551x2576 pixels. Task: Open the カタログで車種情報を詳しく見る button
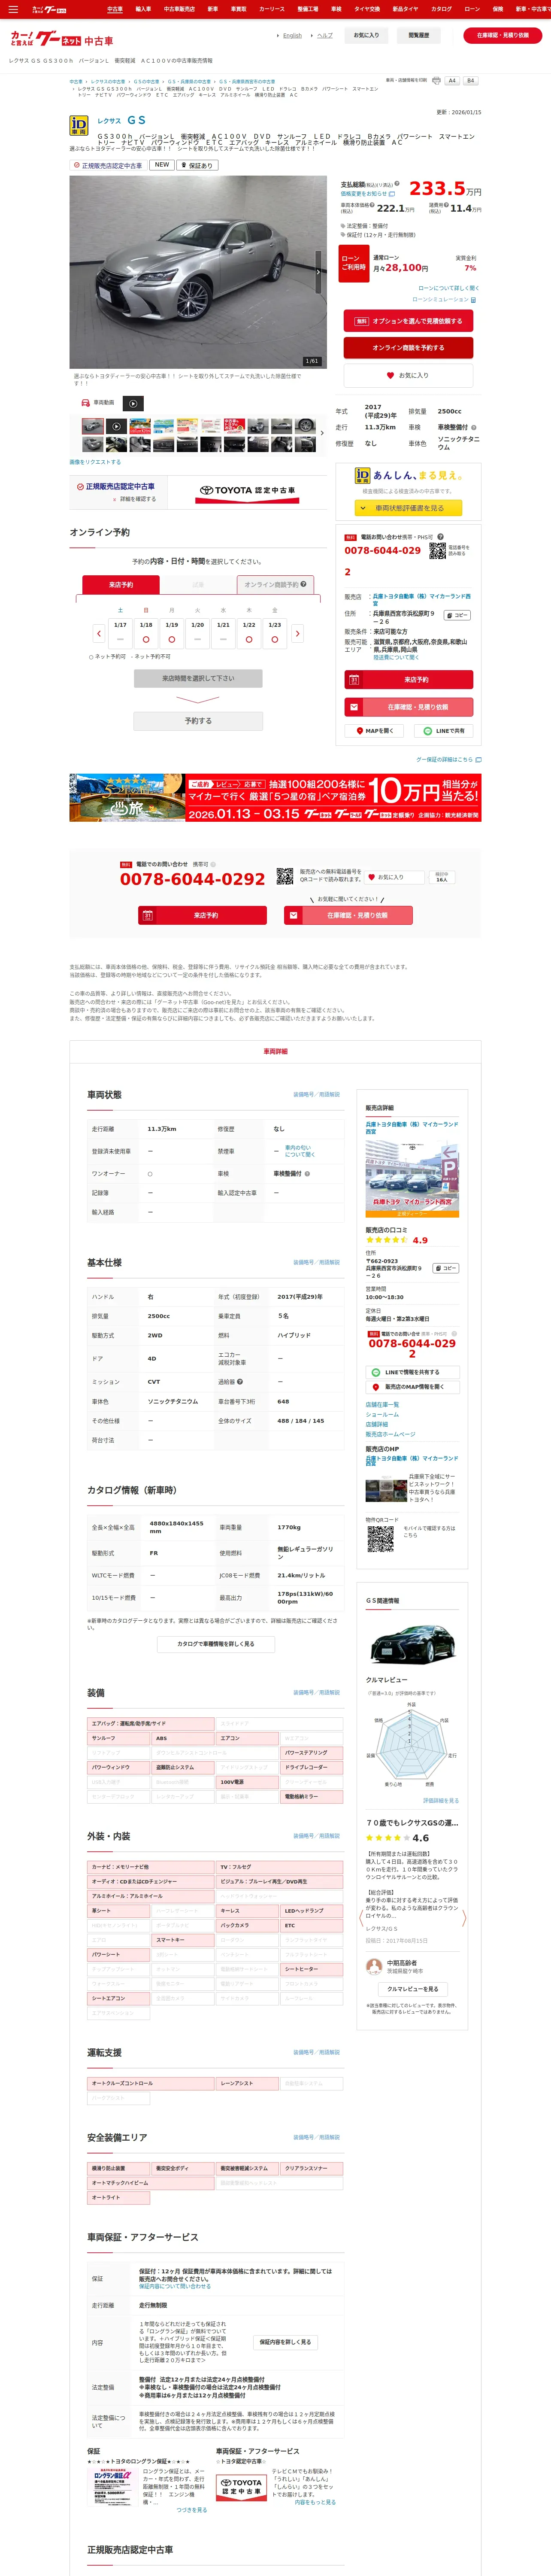(x=216, y=1644)
